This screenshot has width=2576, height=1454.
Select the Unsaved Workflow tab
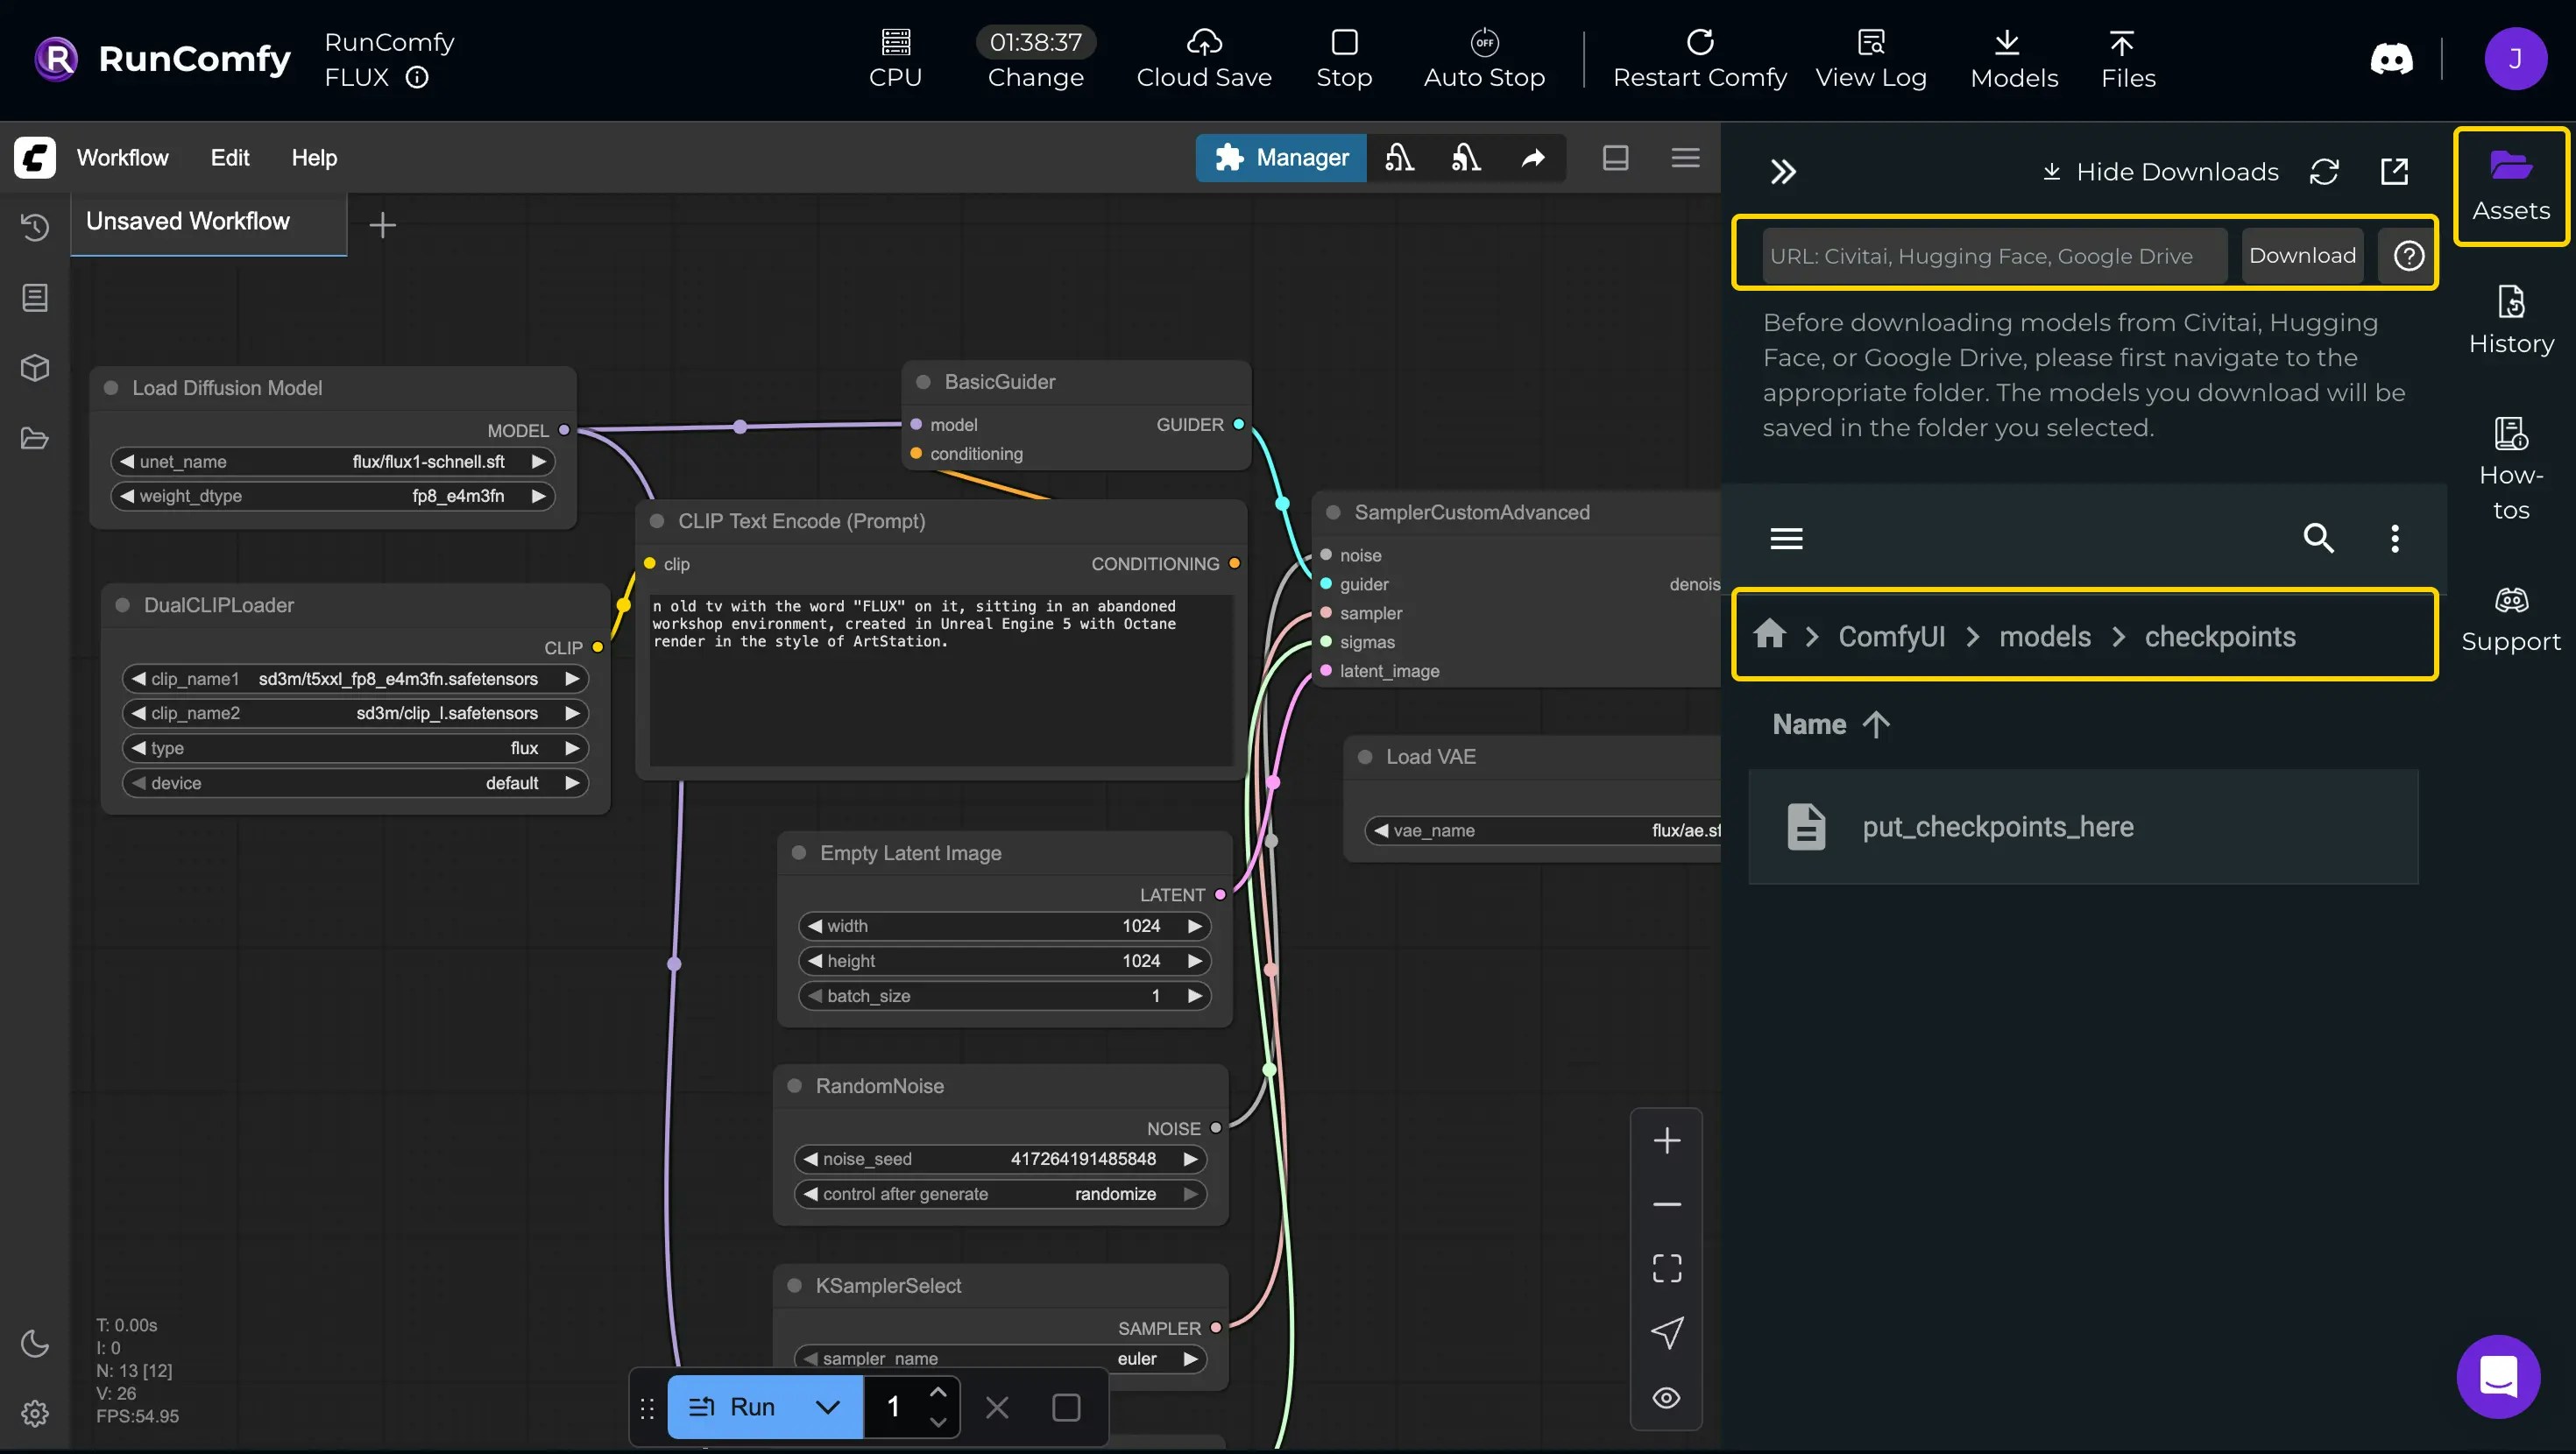coord(209,222)
